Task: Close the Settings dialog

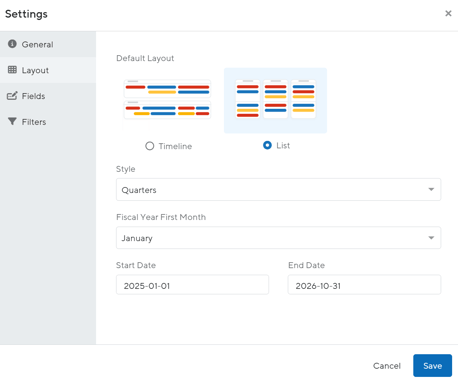Action: point(448,13)
